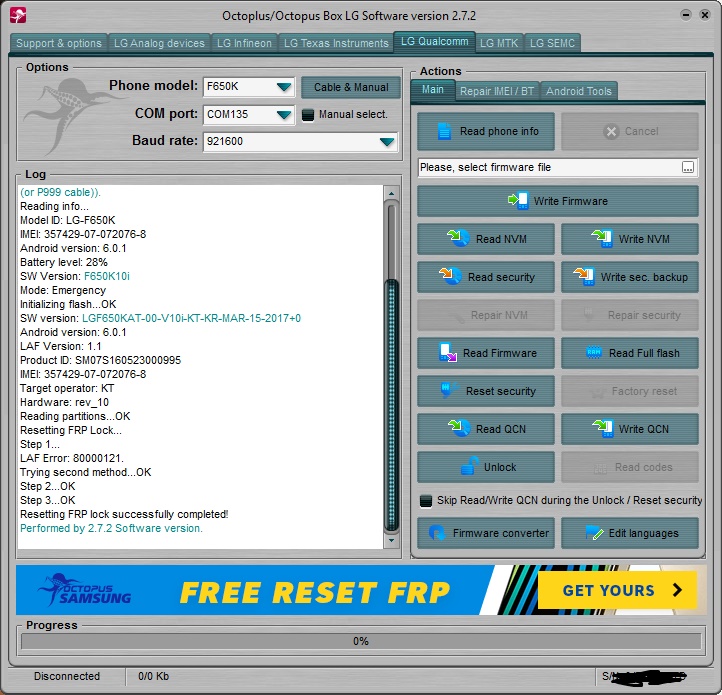Image resolution: width=722 pixels, height=695 pixels.
Task: Click 'Mode: Emergency' log line
Action: 63,290
